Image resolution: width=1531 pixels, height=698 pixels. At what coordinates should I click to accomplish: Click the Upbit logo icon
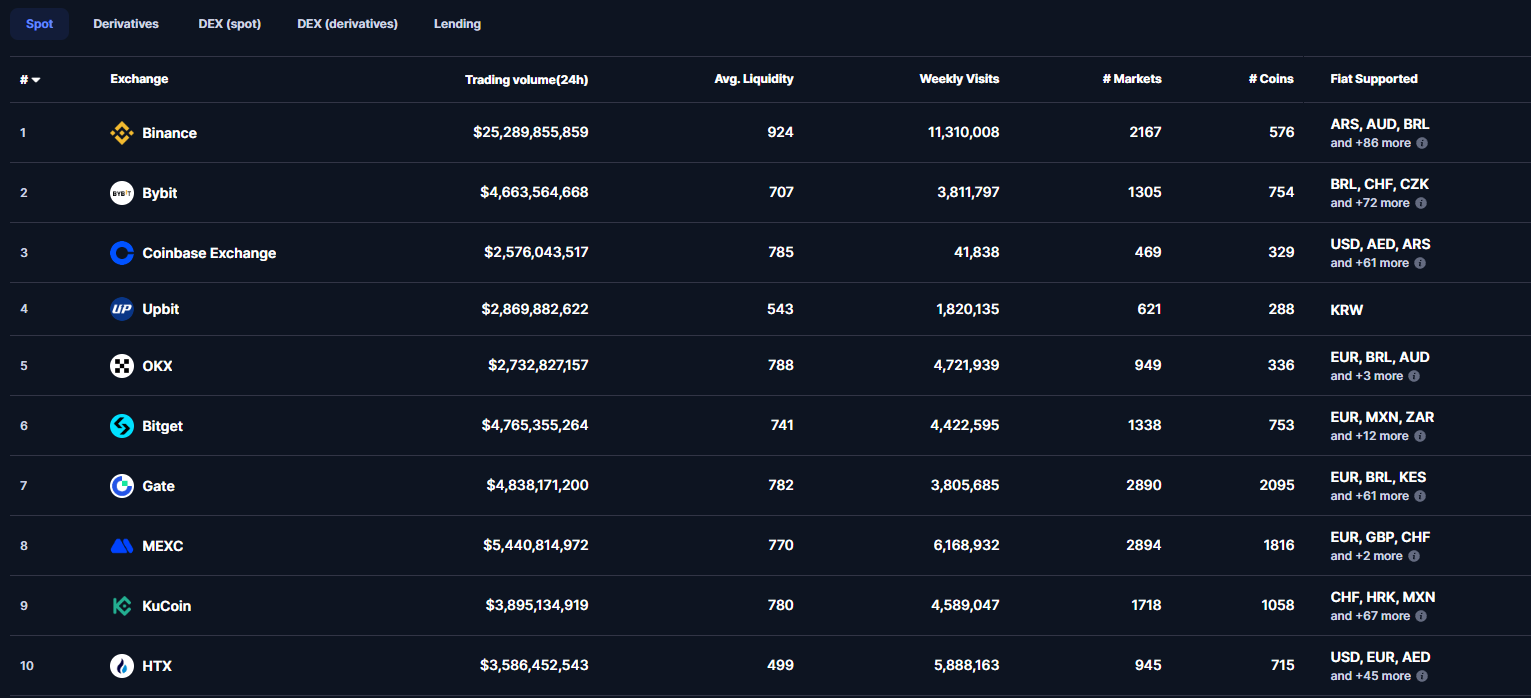[121, 309]
